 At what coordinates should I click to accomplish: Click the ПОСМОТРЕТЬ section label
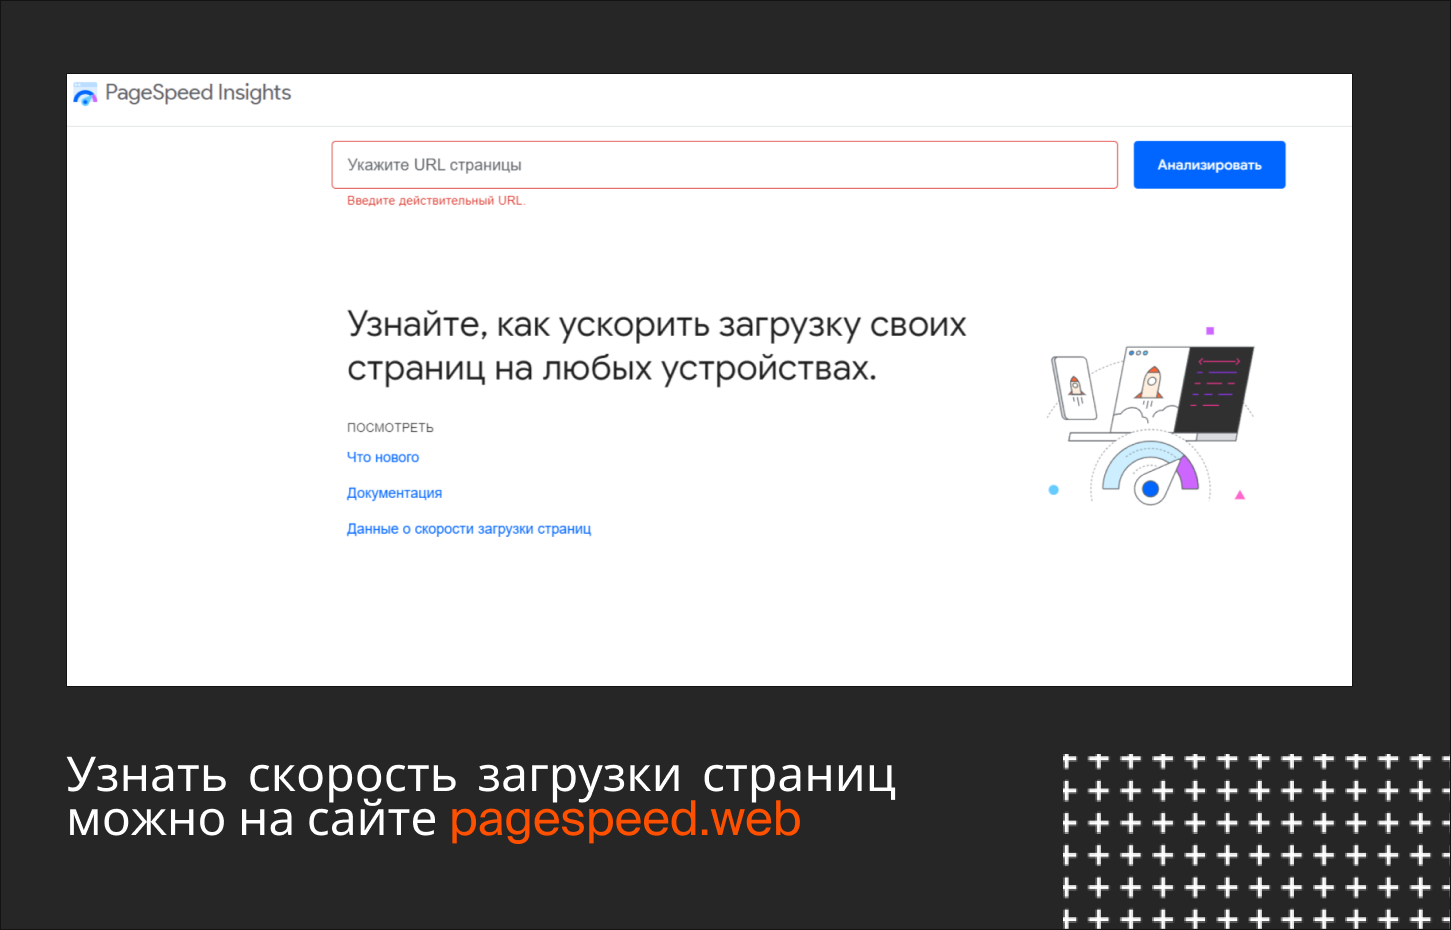(x=390, y=428)
